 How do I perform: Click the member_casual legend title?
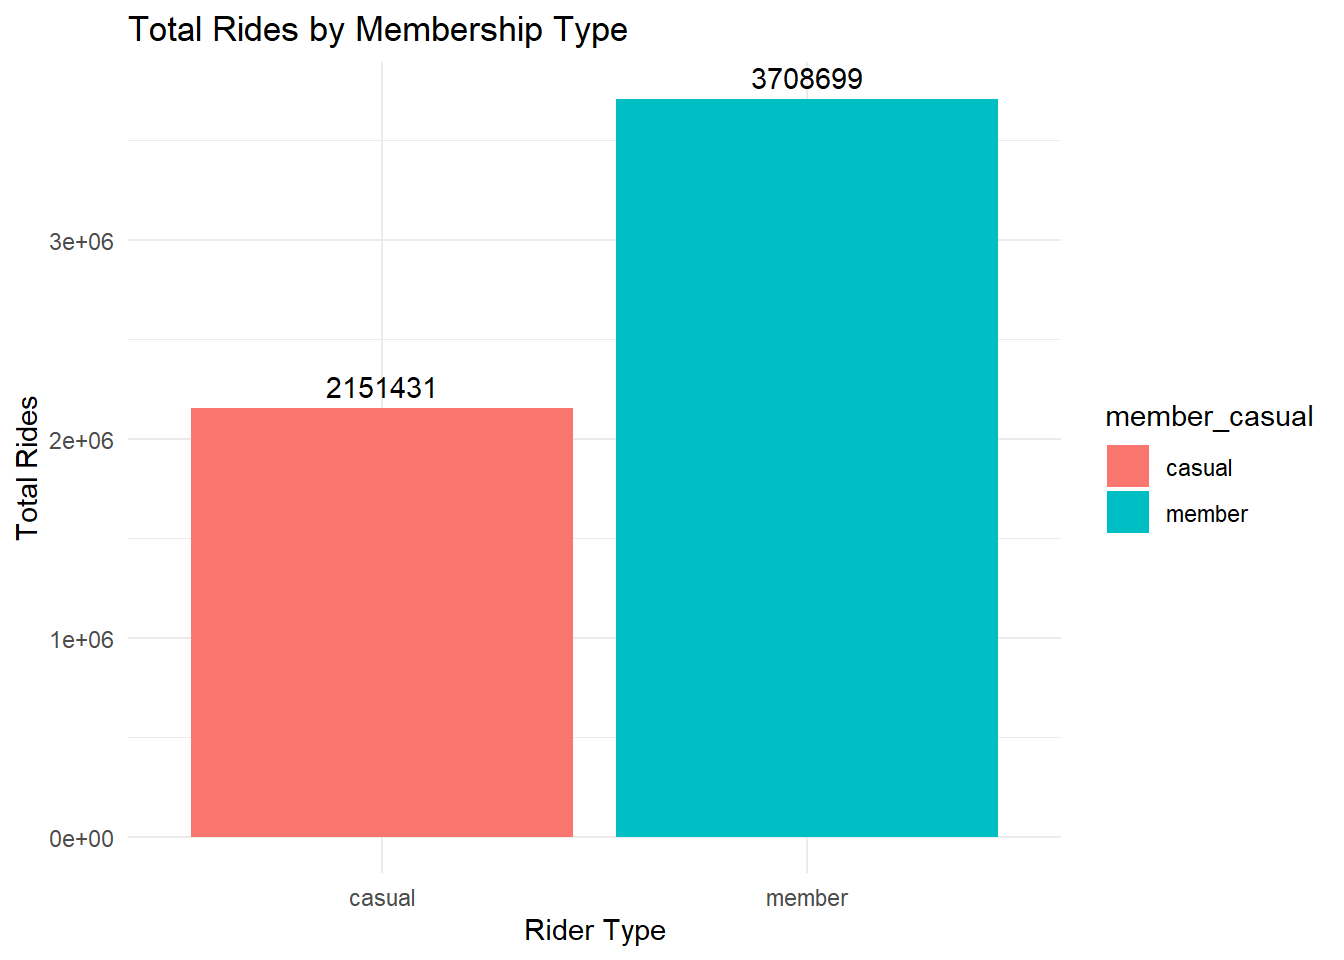(1209, 417)
